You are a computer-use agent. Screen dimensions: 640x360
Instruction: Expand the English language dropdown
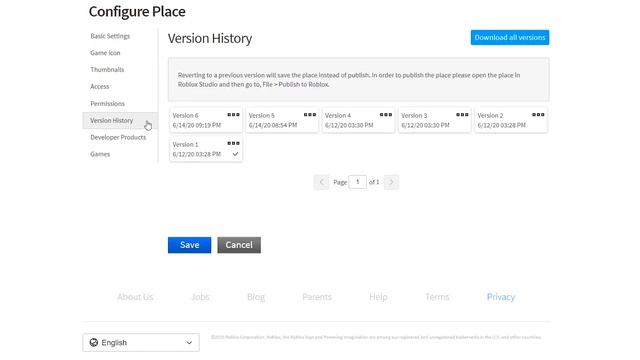[141, 342]
